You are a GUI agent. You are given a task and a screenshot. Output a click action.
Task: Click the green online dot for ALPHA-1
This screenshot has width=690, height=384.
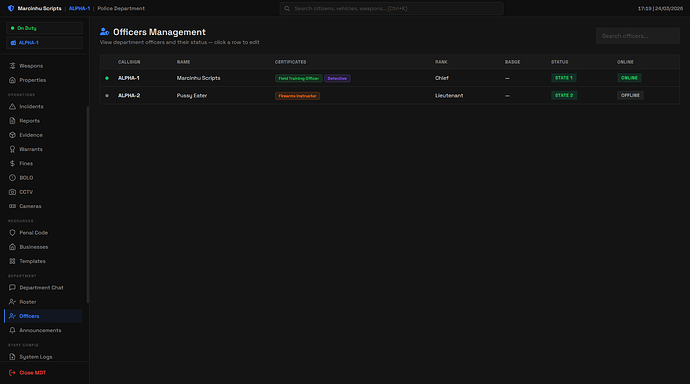coord(107,78)
